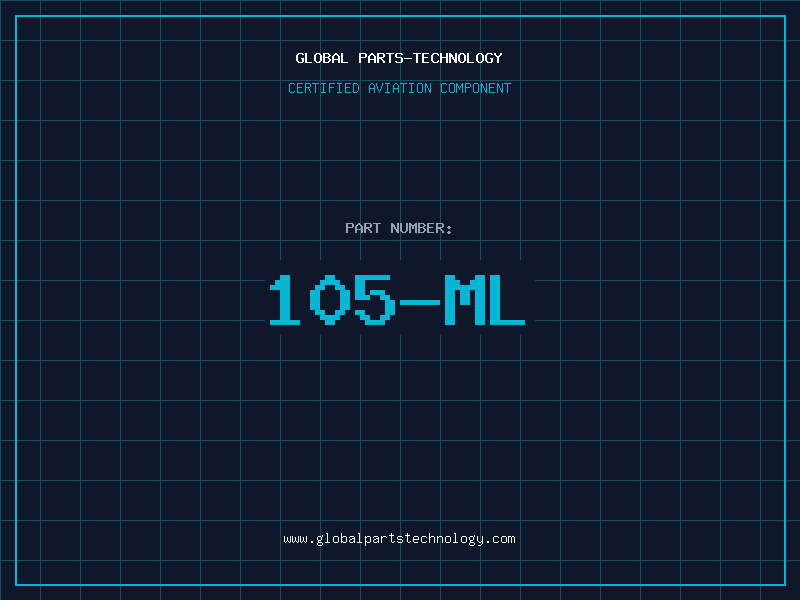
Task: Click the word AVIATION in subtitle
Action: [x=400, y=88]
